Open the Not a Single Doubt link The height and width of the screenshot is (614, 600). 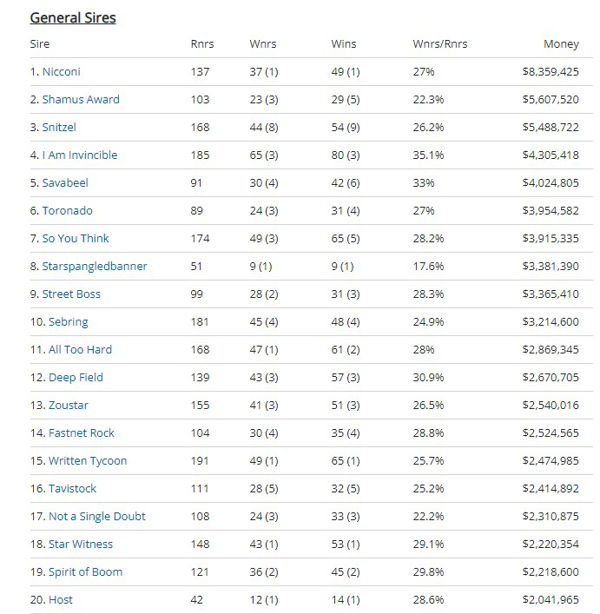point(96,517)
